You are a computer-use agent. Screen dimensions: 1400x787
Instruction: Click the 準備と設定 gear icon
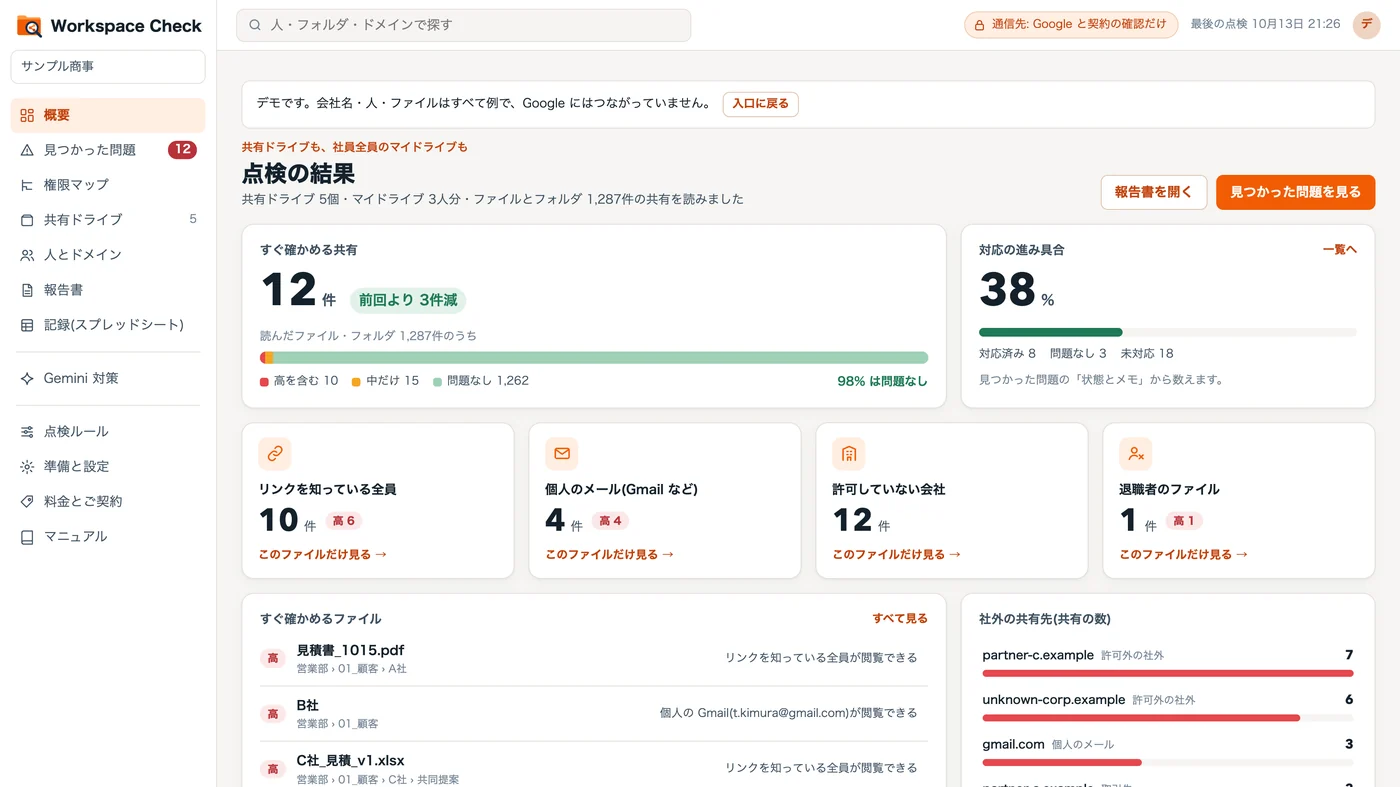pyautogui.click(x=27, y=467)
